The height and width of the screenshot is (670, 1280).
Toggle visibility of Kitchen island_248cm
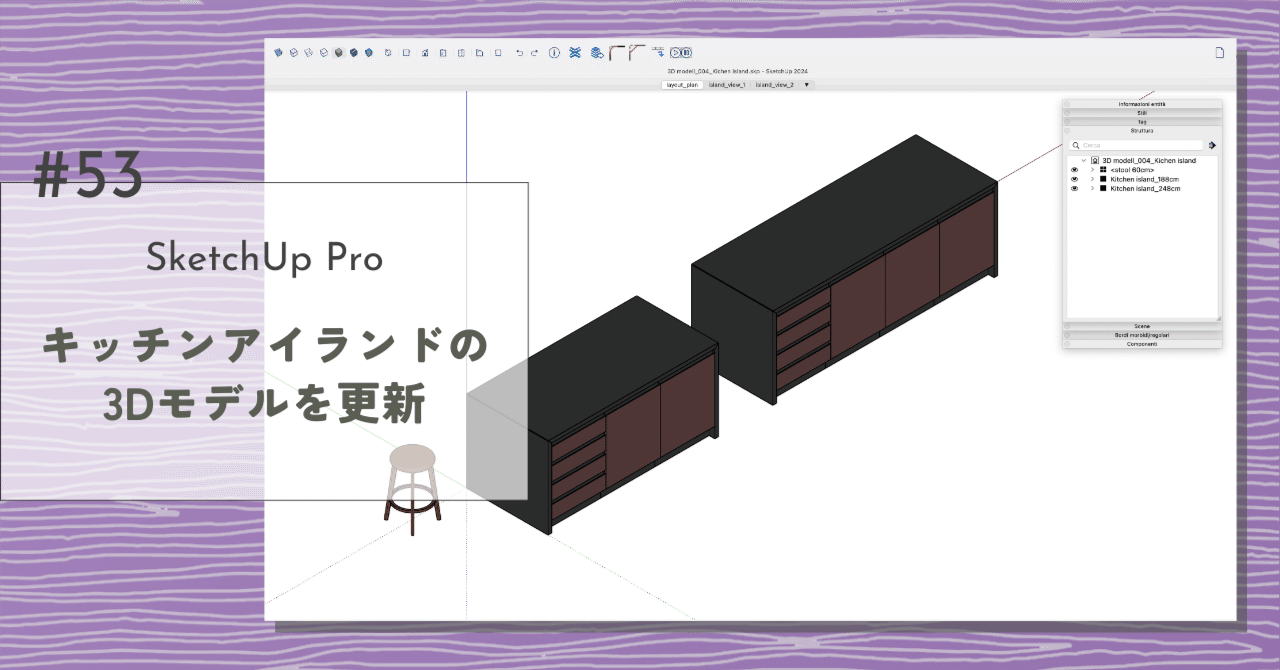1074,189
